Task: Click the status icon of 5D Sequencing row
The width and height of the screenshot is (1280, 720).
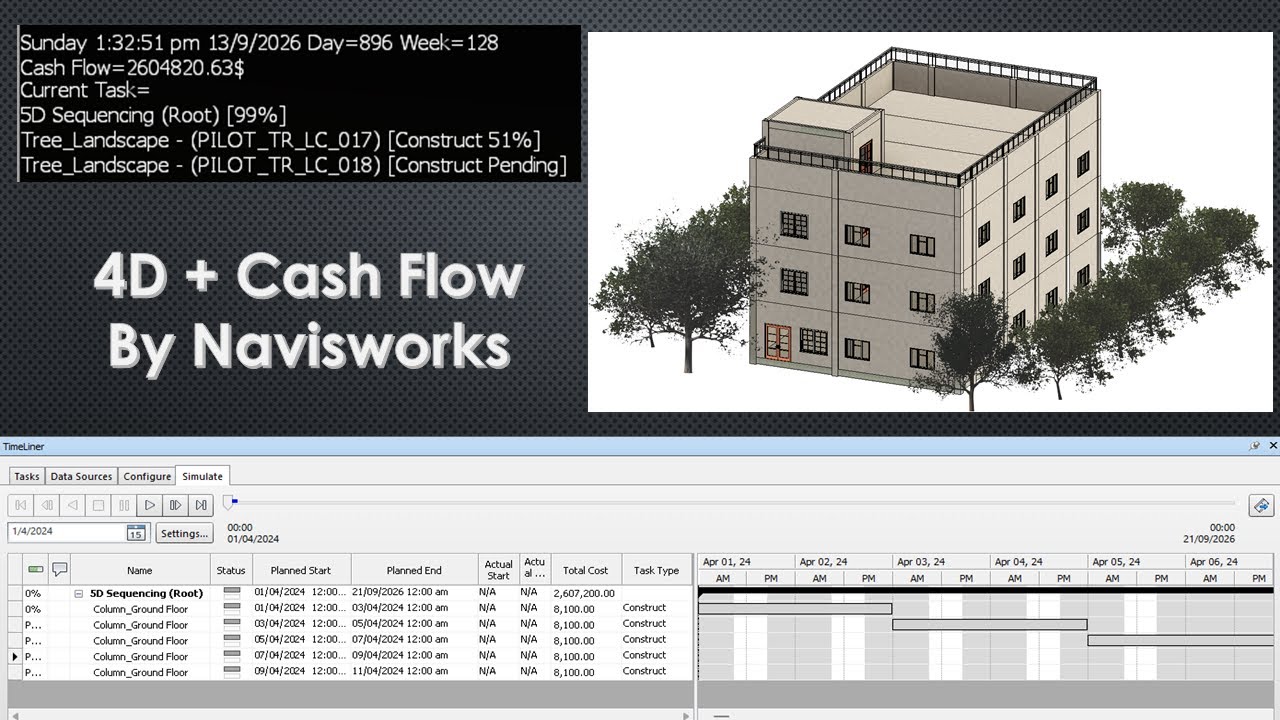Action: (x=232, y=592)
